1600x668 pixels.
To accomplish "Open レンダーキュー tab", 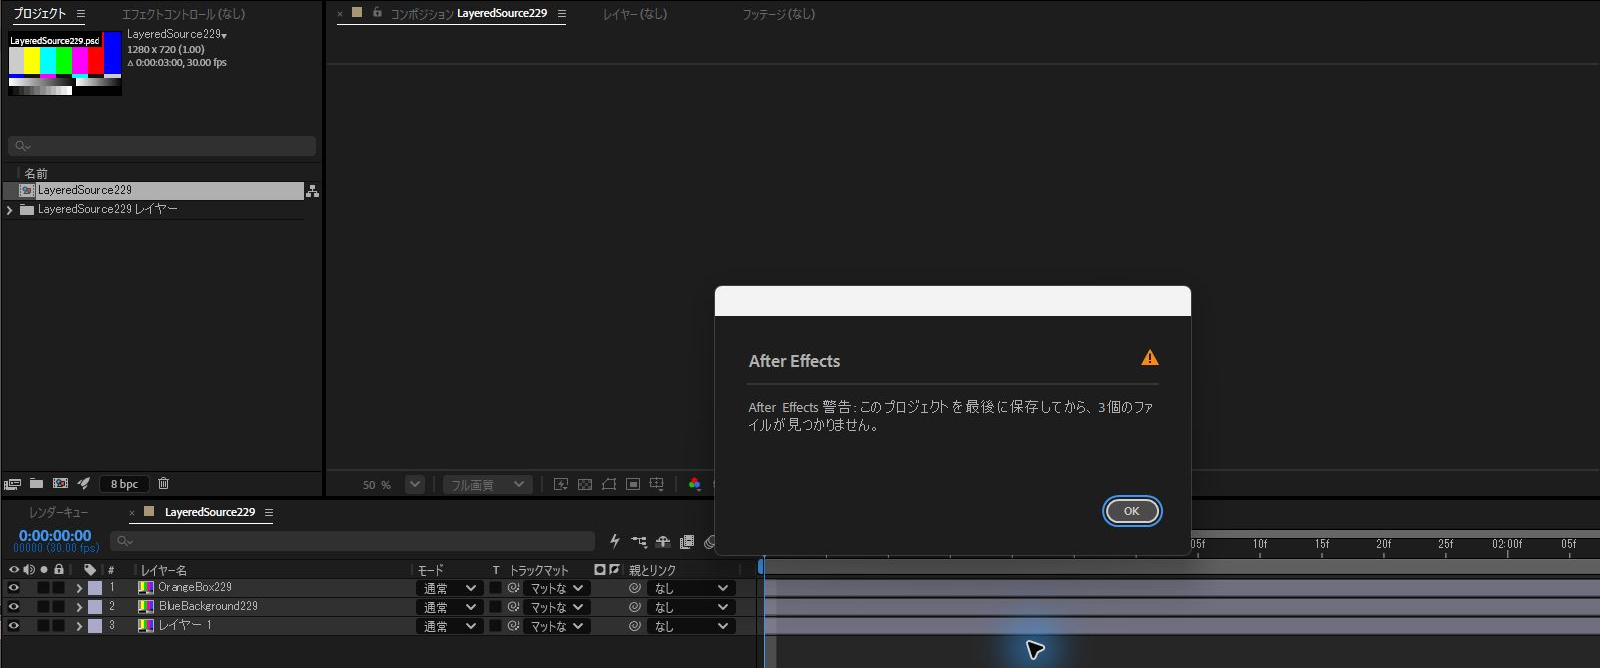I will click(58, 512).
